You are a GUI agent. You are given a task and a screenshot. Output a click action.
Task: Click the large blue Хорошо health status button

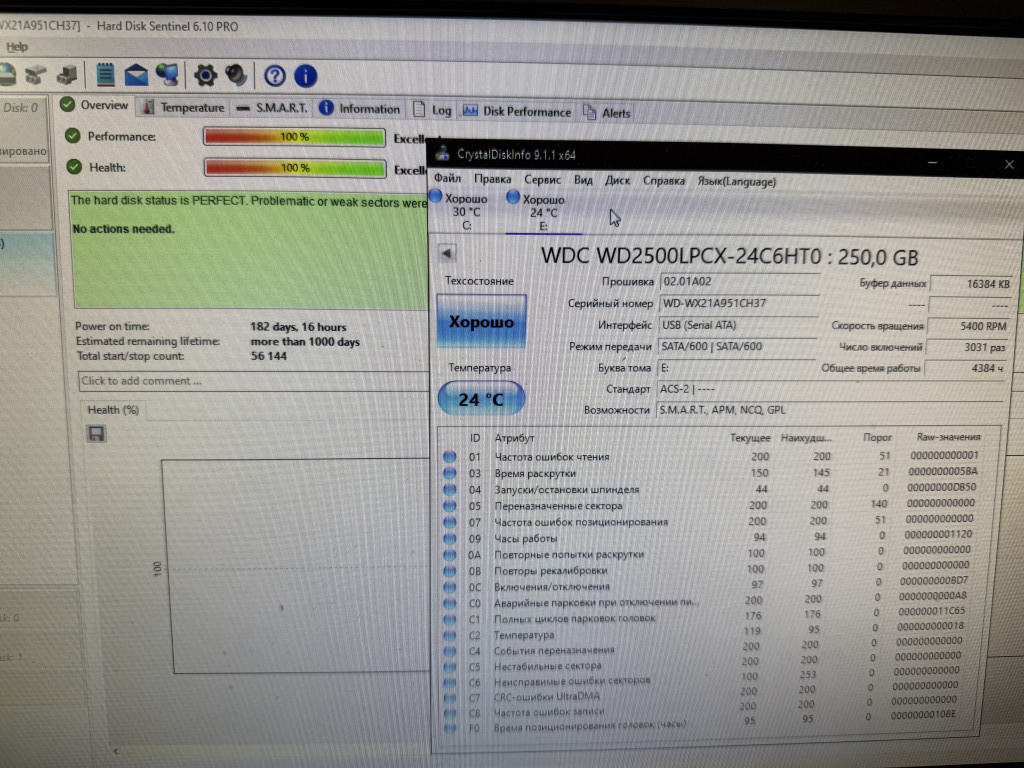[481, 321]
